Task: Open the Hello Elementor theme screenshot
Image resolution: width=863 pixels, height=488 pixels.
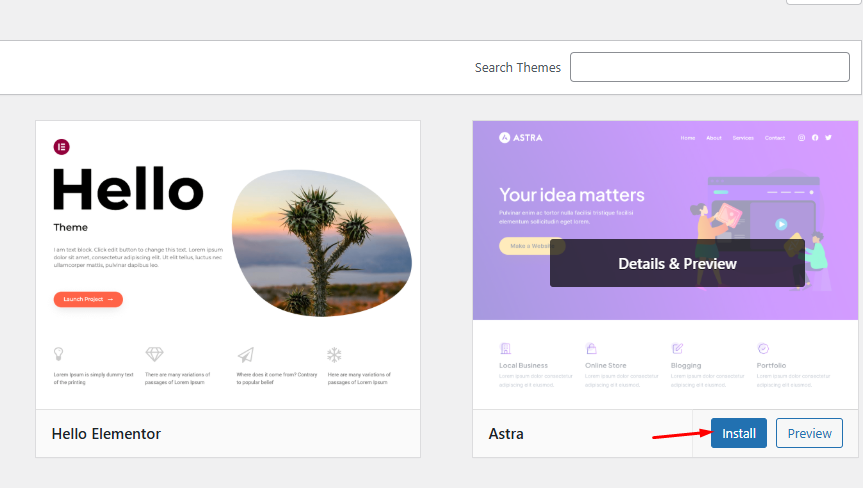Action: [x=228, y=265]
